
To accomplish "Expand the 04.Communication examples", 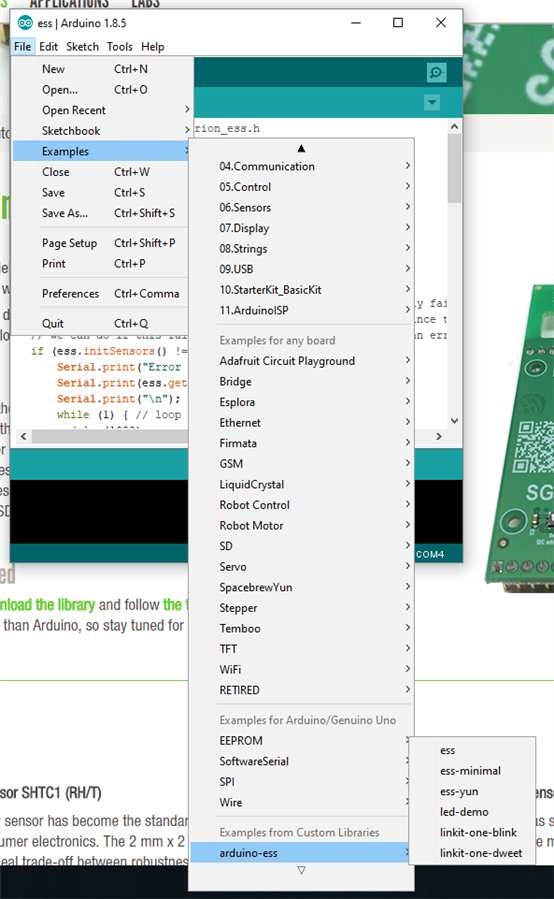I will click(301, 166).
